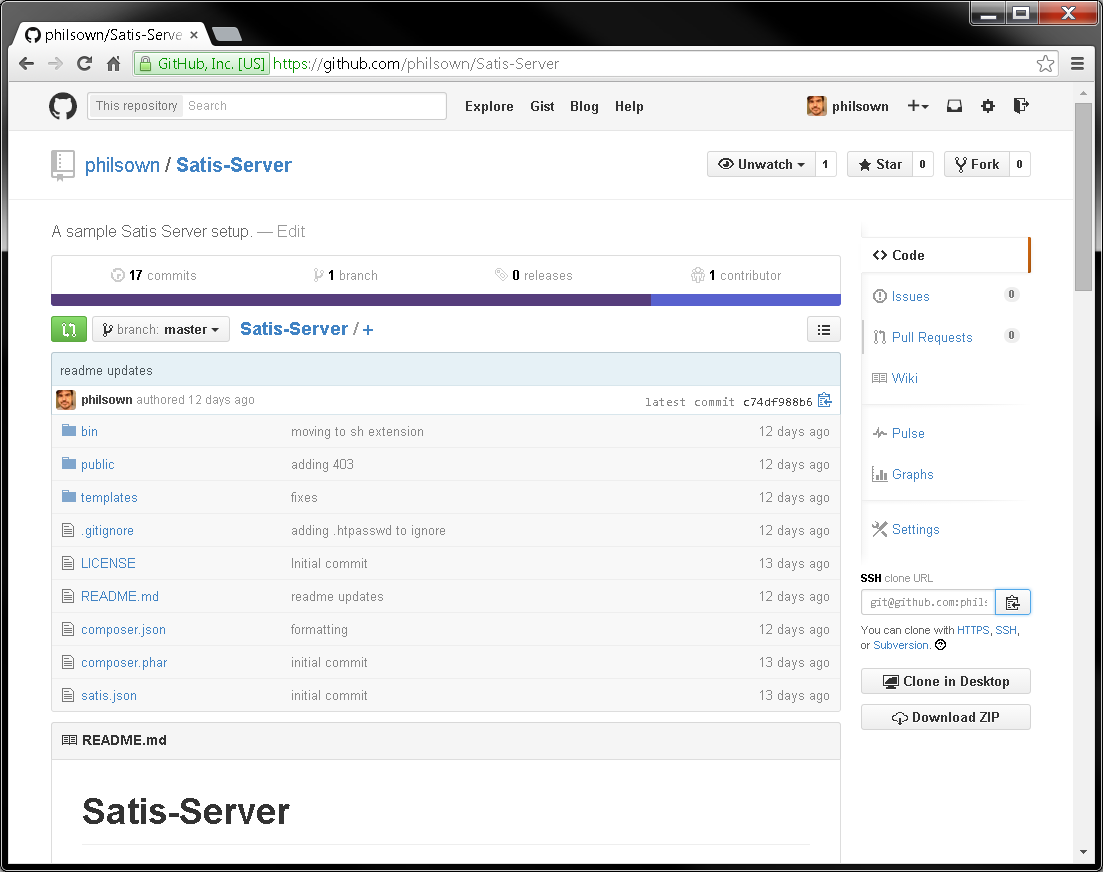Copy SSH clone URL to clipboard

click(1012, 603)
